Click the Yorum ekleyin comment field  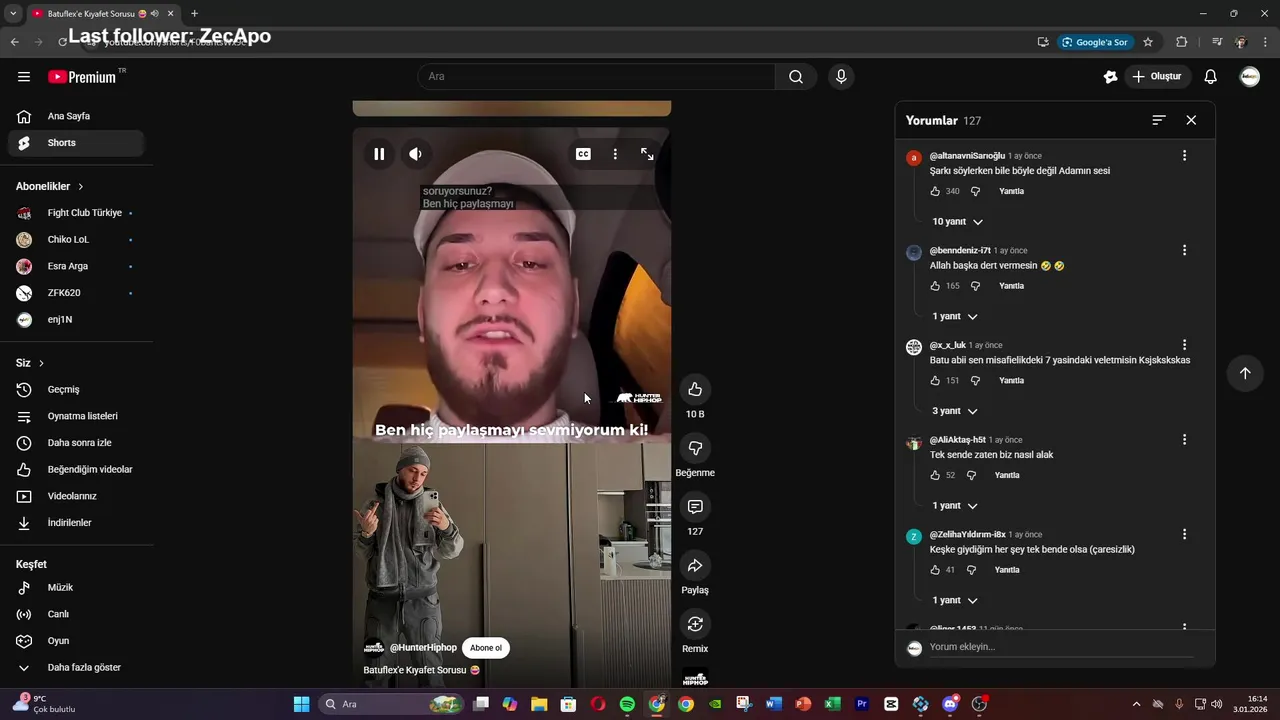point(1061,647)
